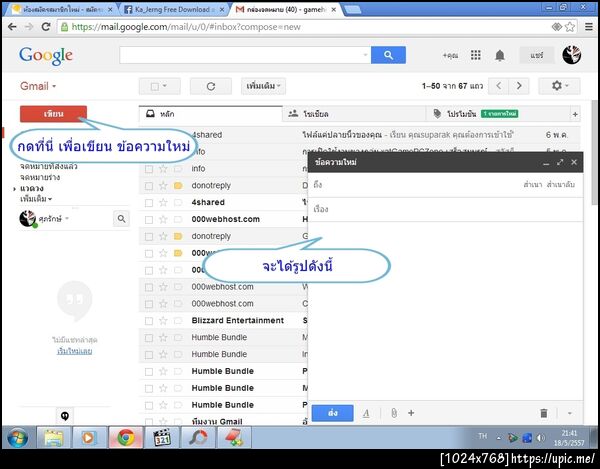Click the Chrome address bar URL
Image resolution: width=600 pixels, height=469 pixels.
[186, 27]
